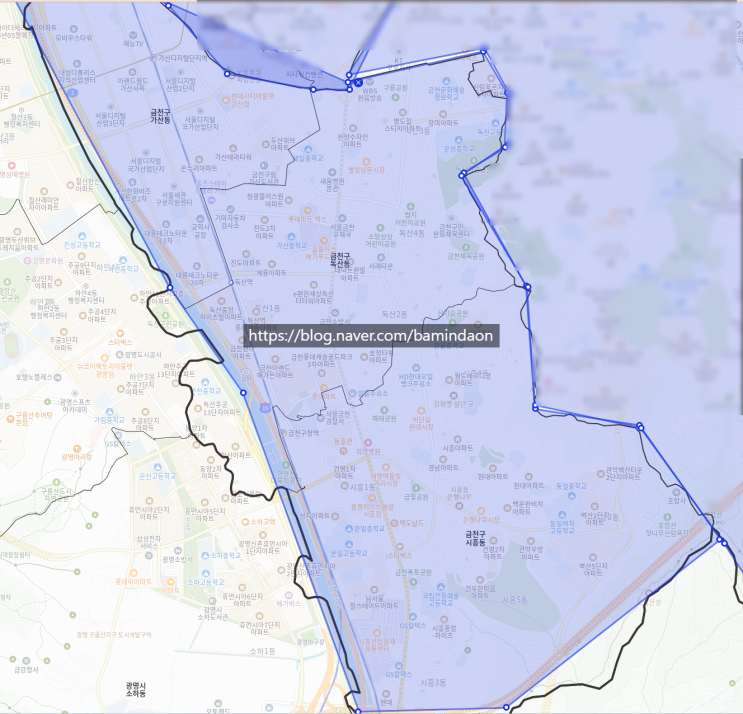Screen dimensions: 743x714
Task: Click the 현대시티아울렛 가산점 shopping icon
Action: [x=227, y=100]
